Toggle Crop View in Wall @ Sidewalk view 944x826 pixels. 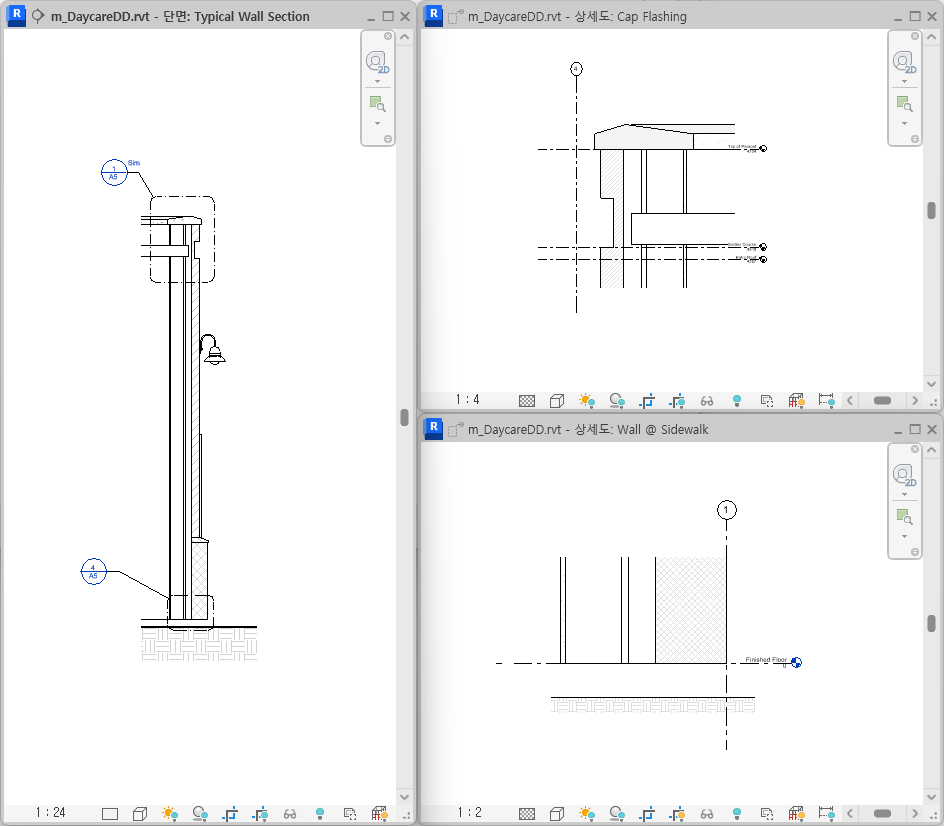(647, 814)
